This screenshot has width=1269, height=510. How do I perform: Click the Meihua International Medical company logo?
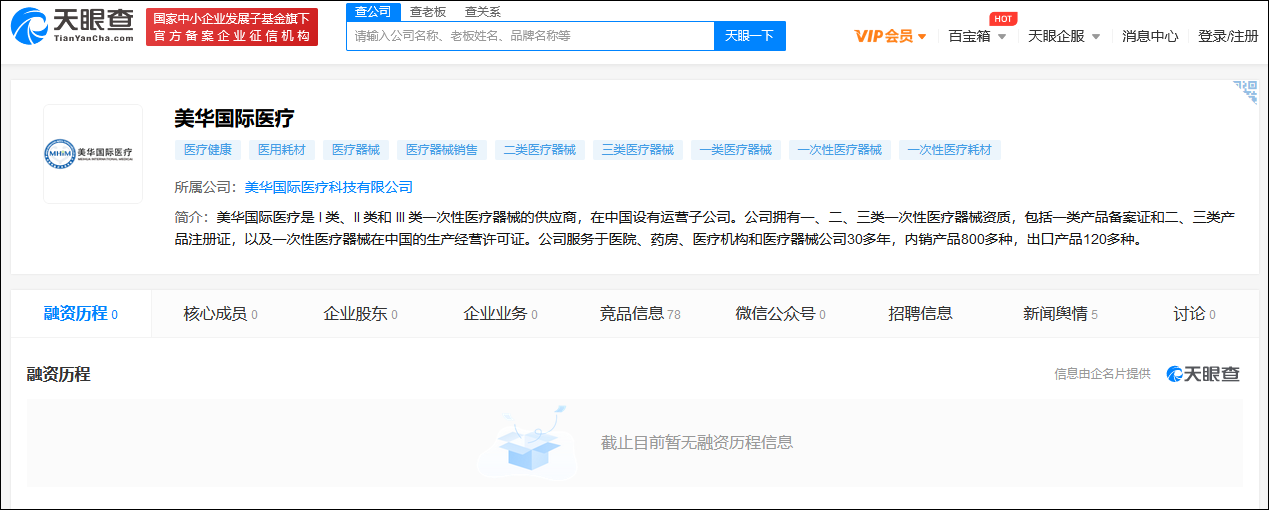click(93, 154)
